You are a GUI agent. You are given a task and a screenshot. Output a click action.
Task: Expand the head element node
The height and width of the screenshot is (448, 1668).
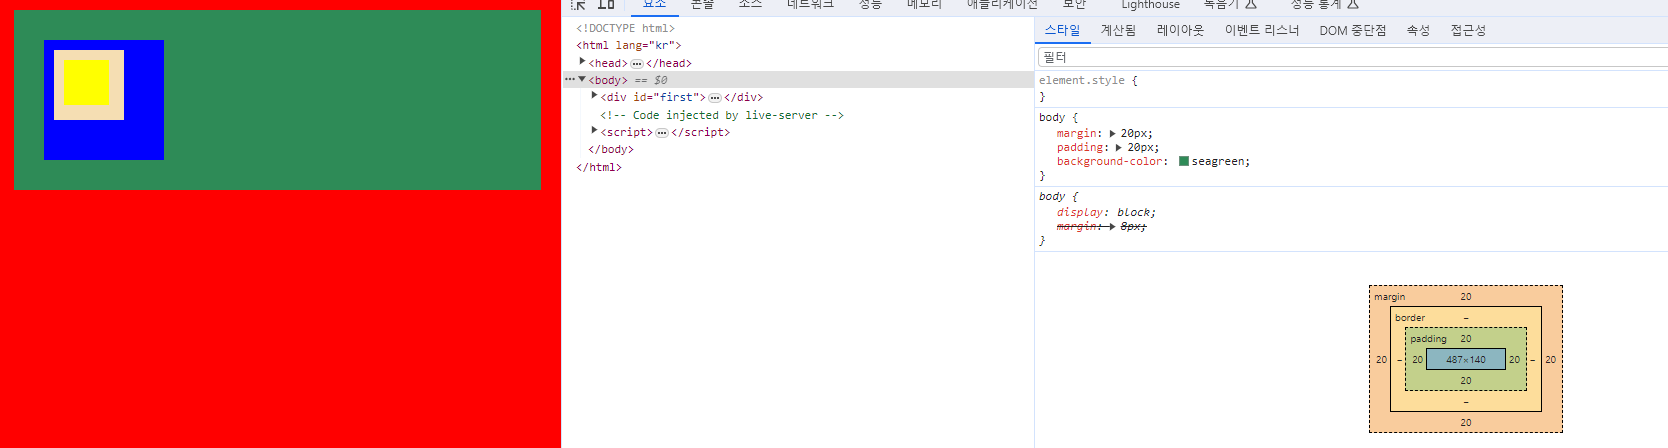point(582,62)
